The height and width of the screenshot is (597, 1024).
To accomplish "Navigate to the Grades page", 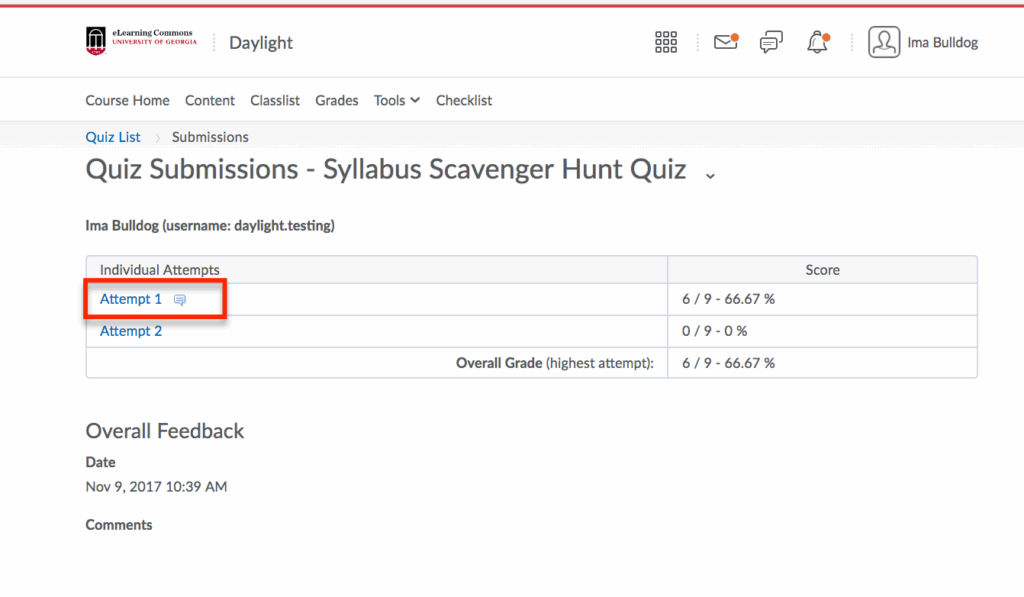I will [337, 100].
